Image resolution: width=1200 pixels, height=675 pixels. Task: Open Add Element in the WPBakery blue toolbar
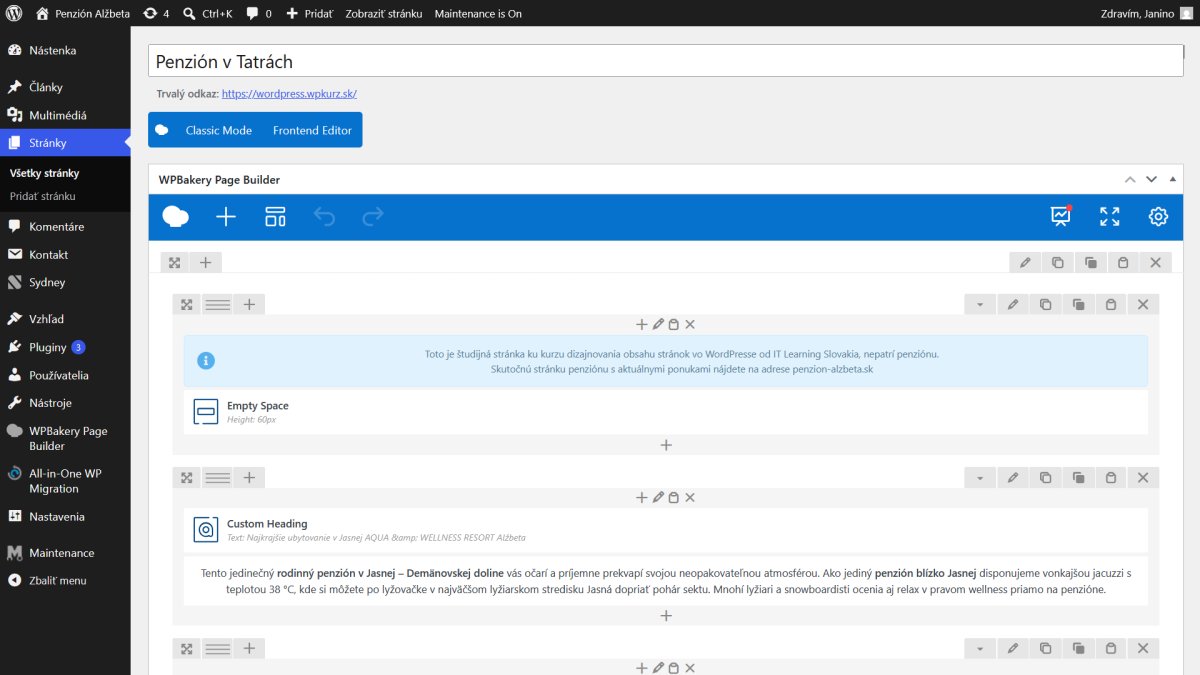tap(226, 217)
